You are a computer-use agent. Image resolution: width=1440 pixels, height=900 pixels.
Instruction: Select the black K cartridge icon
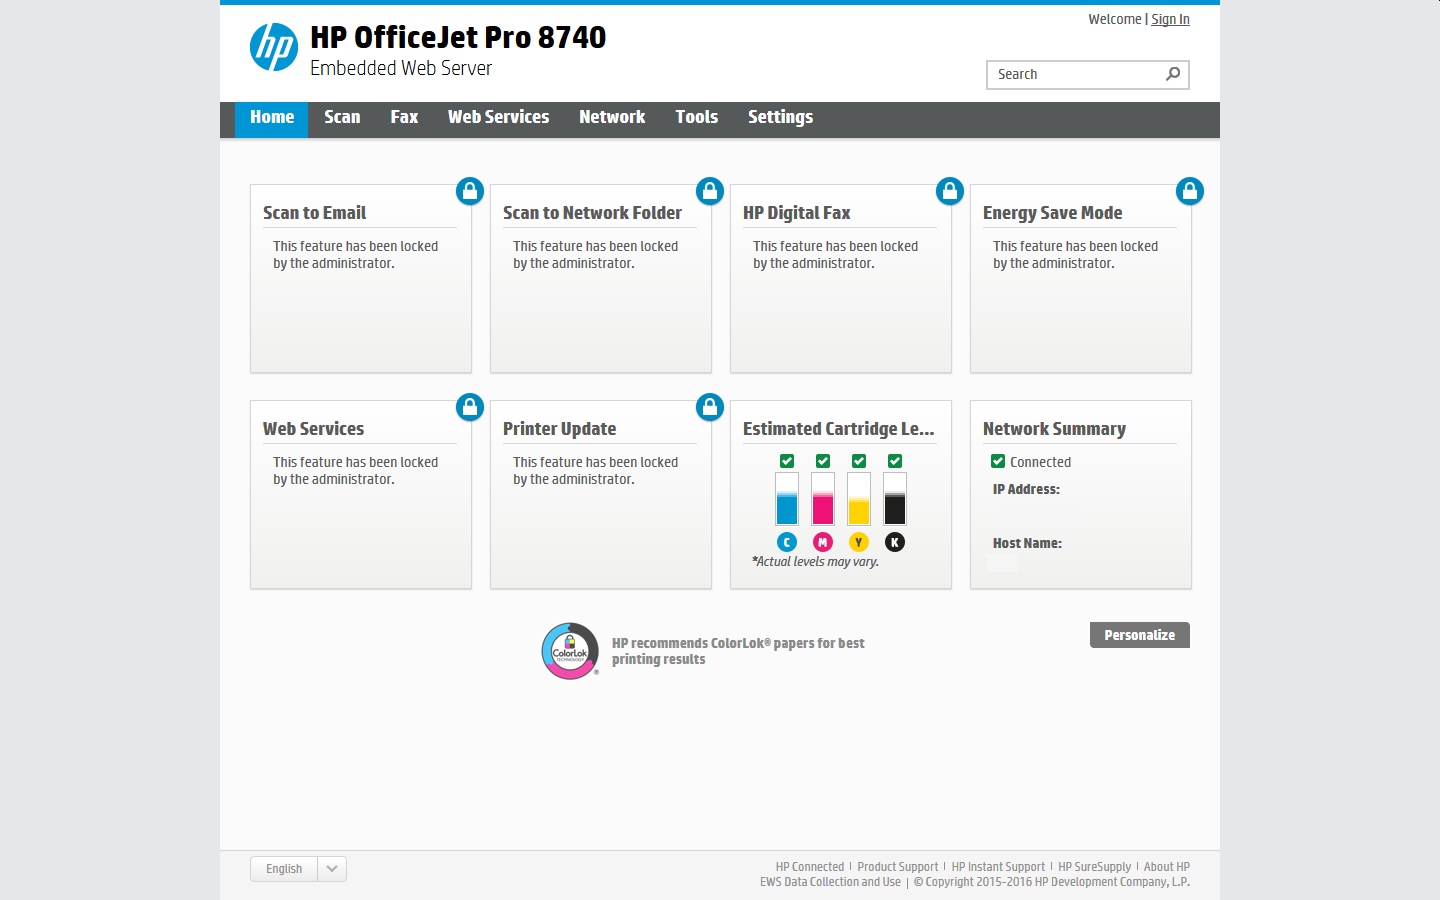click(895, 541)
